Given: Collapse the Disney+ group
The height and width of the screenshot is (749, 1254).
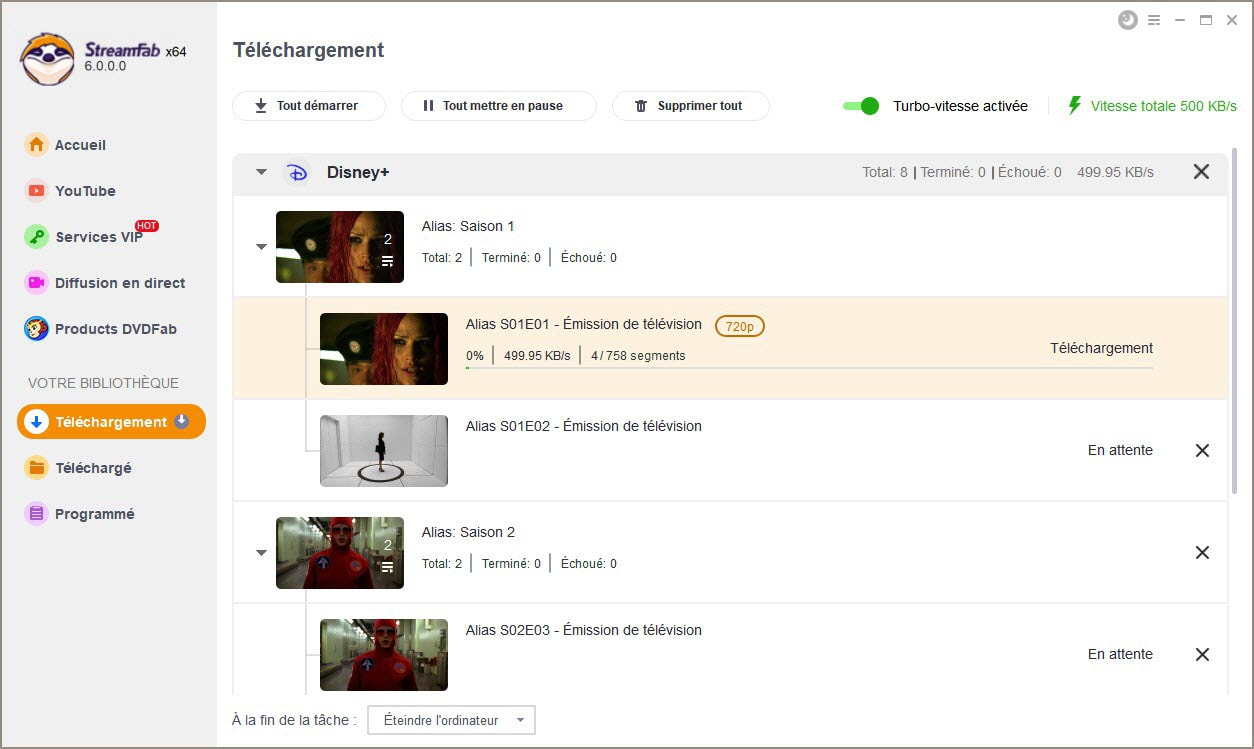Looking at the screenshot, I should (x=261, y=172).
